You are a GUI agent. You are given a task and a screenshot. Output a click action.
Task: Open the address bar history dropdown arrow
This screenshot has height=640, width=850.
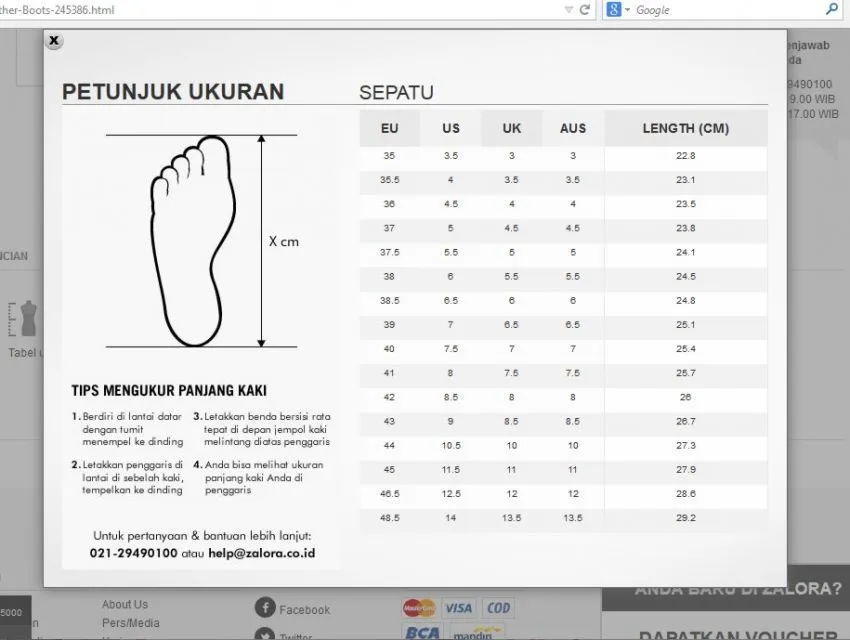point(569,10)
